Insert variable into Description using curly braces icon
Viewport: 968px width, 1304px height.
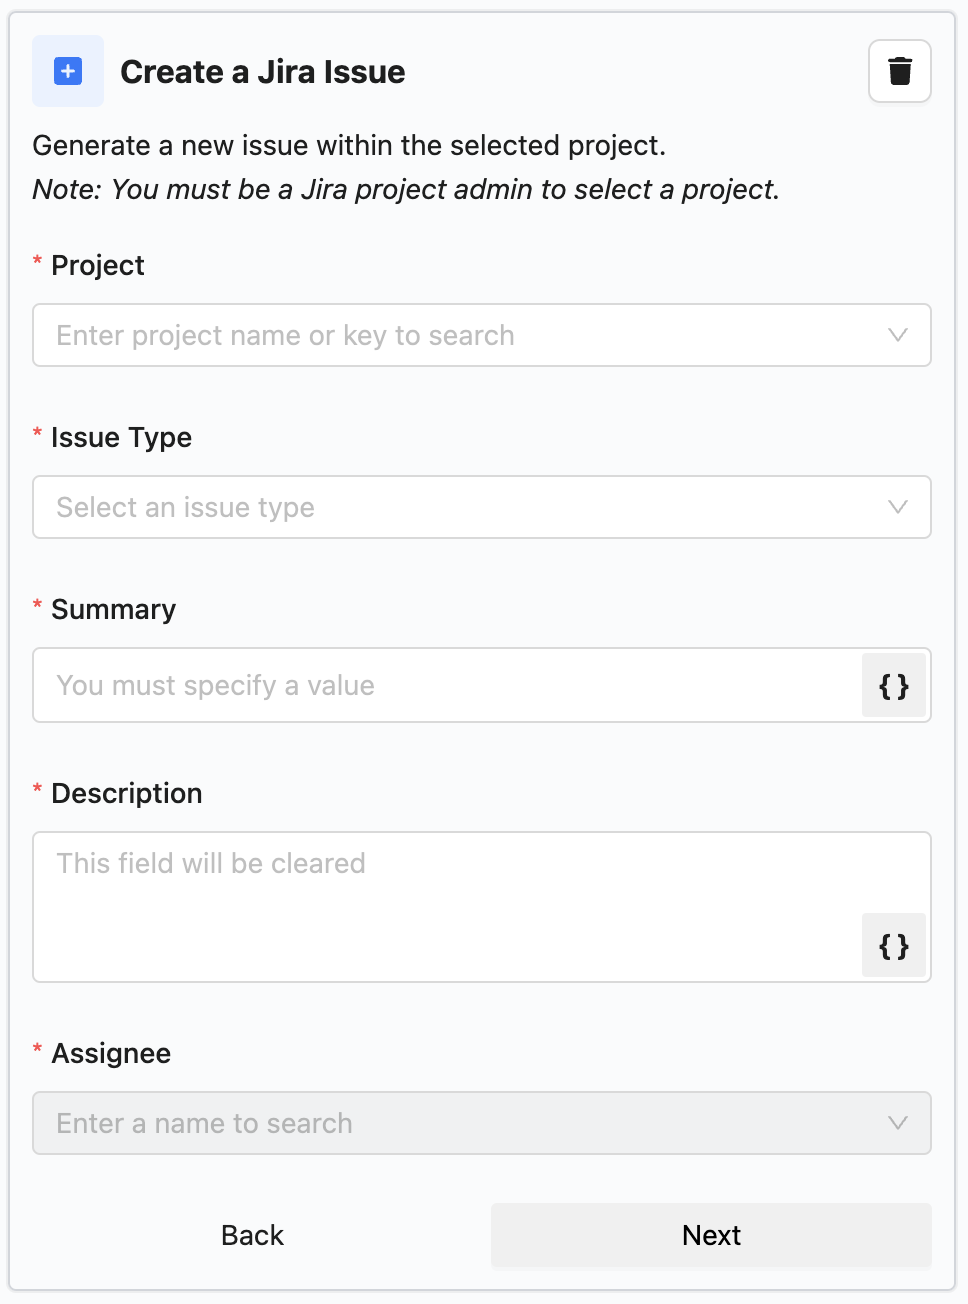click(x=894, y=946)
